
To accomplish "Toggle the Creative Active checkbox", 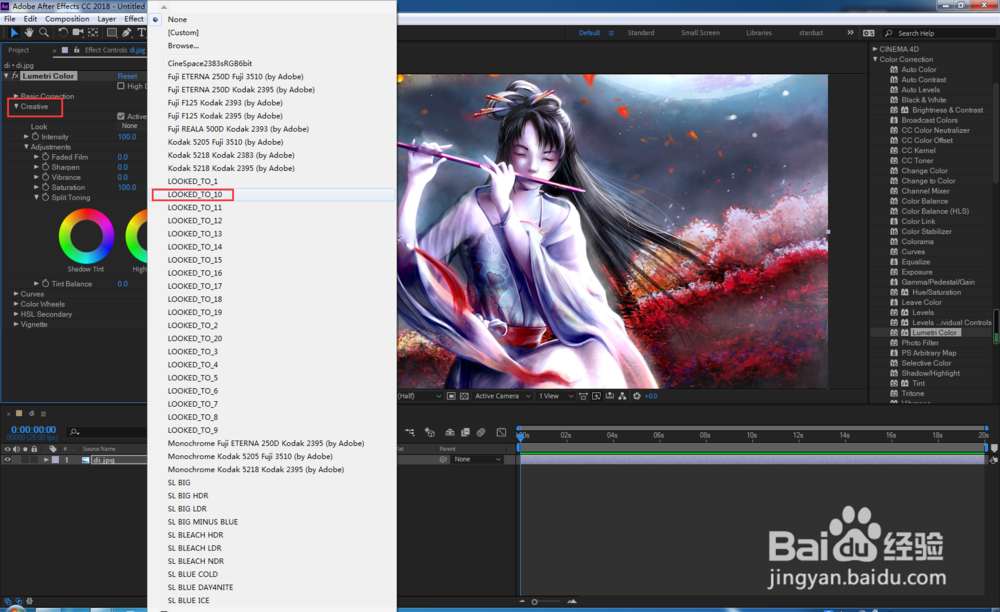I will 121,116.
